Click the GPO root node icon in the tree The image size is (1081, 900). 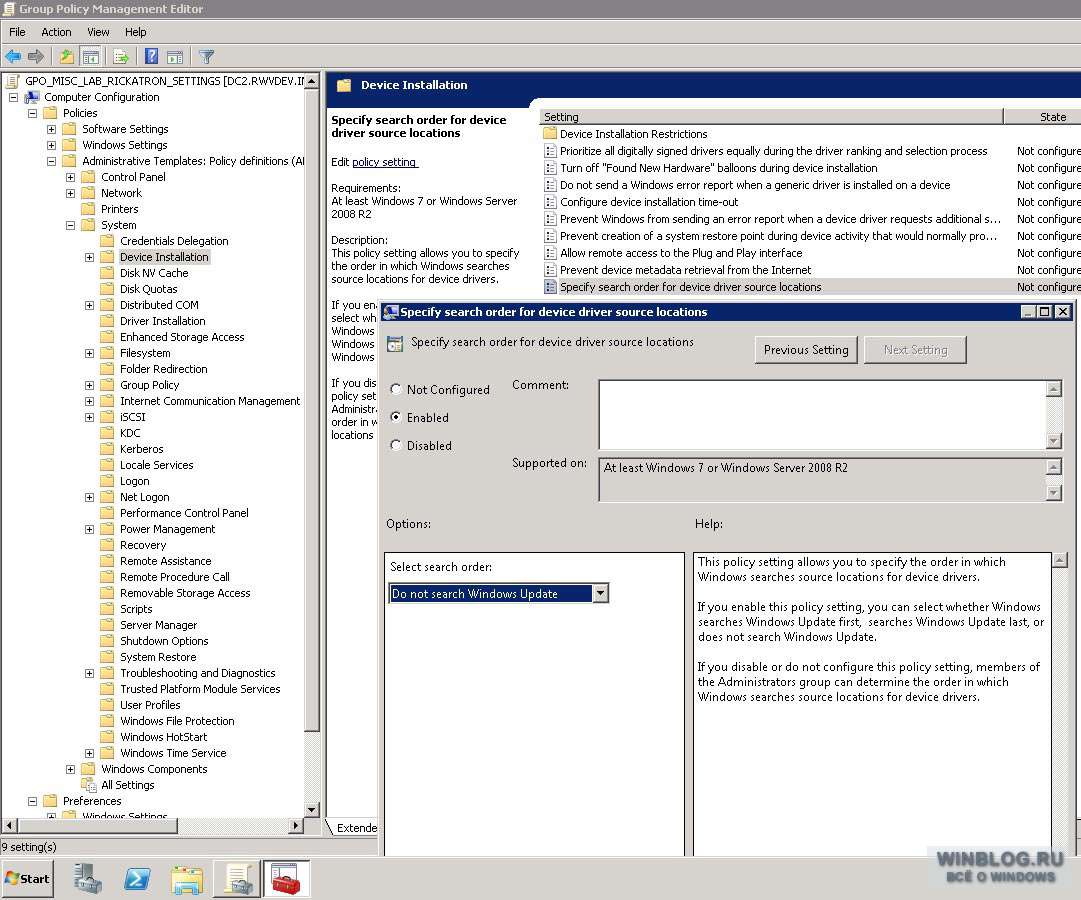12,81
